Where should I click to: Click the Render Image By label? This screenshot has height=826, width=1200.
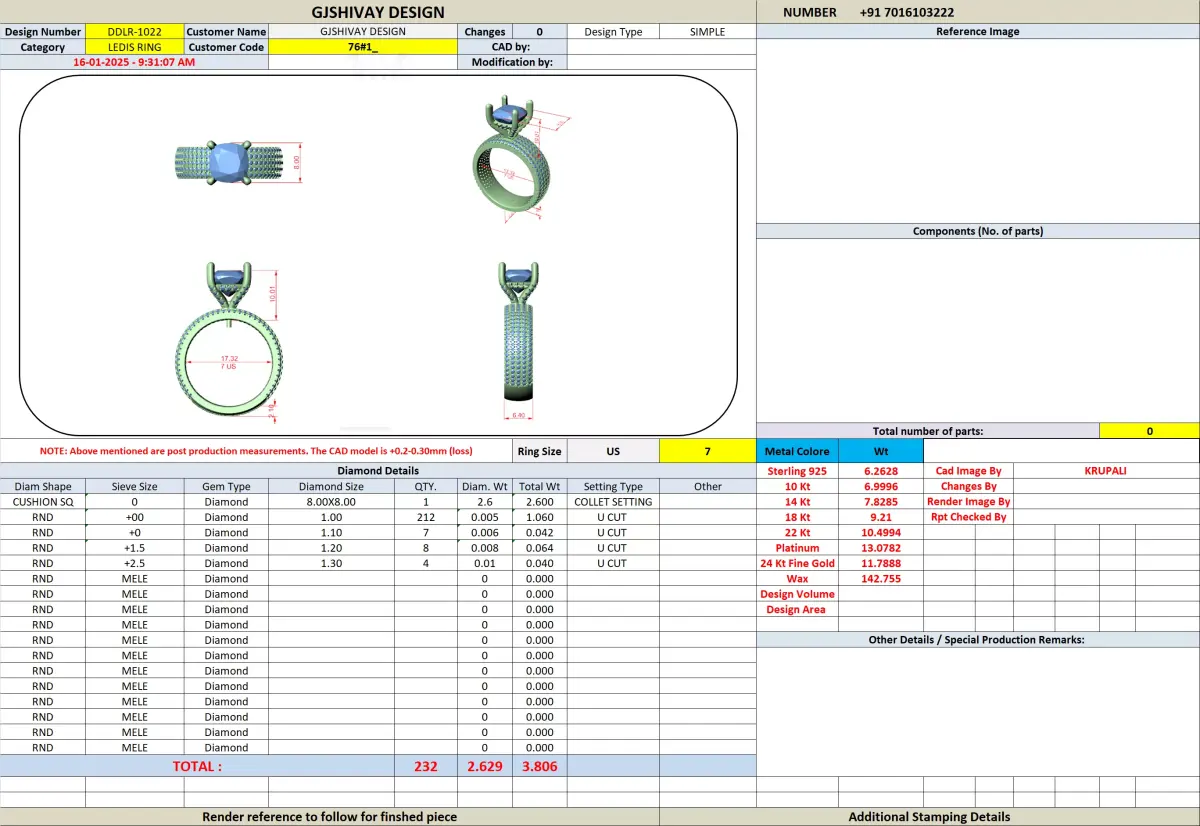tap(968, 501)
